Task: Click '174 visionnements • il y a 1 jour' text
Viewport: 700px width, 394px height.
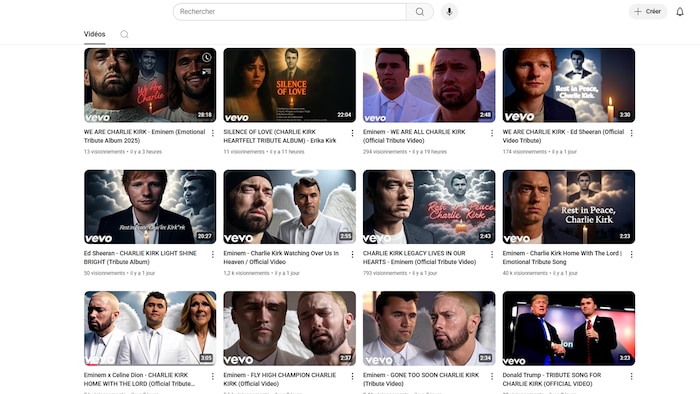Action: [x=540, y=152]
